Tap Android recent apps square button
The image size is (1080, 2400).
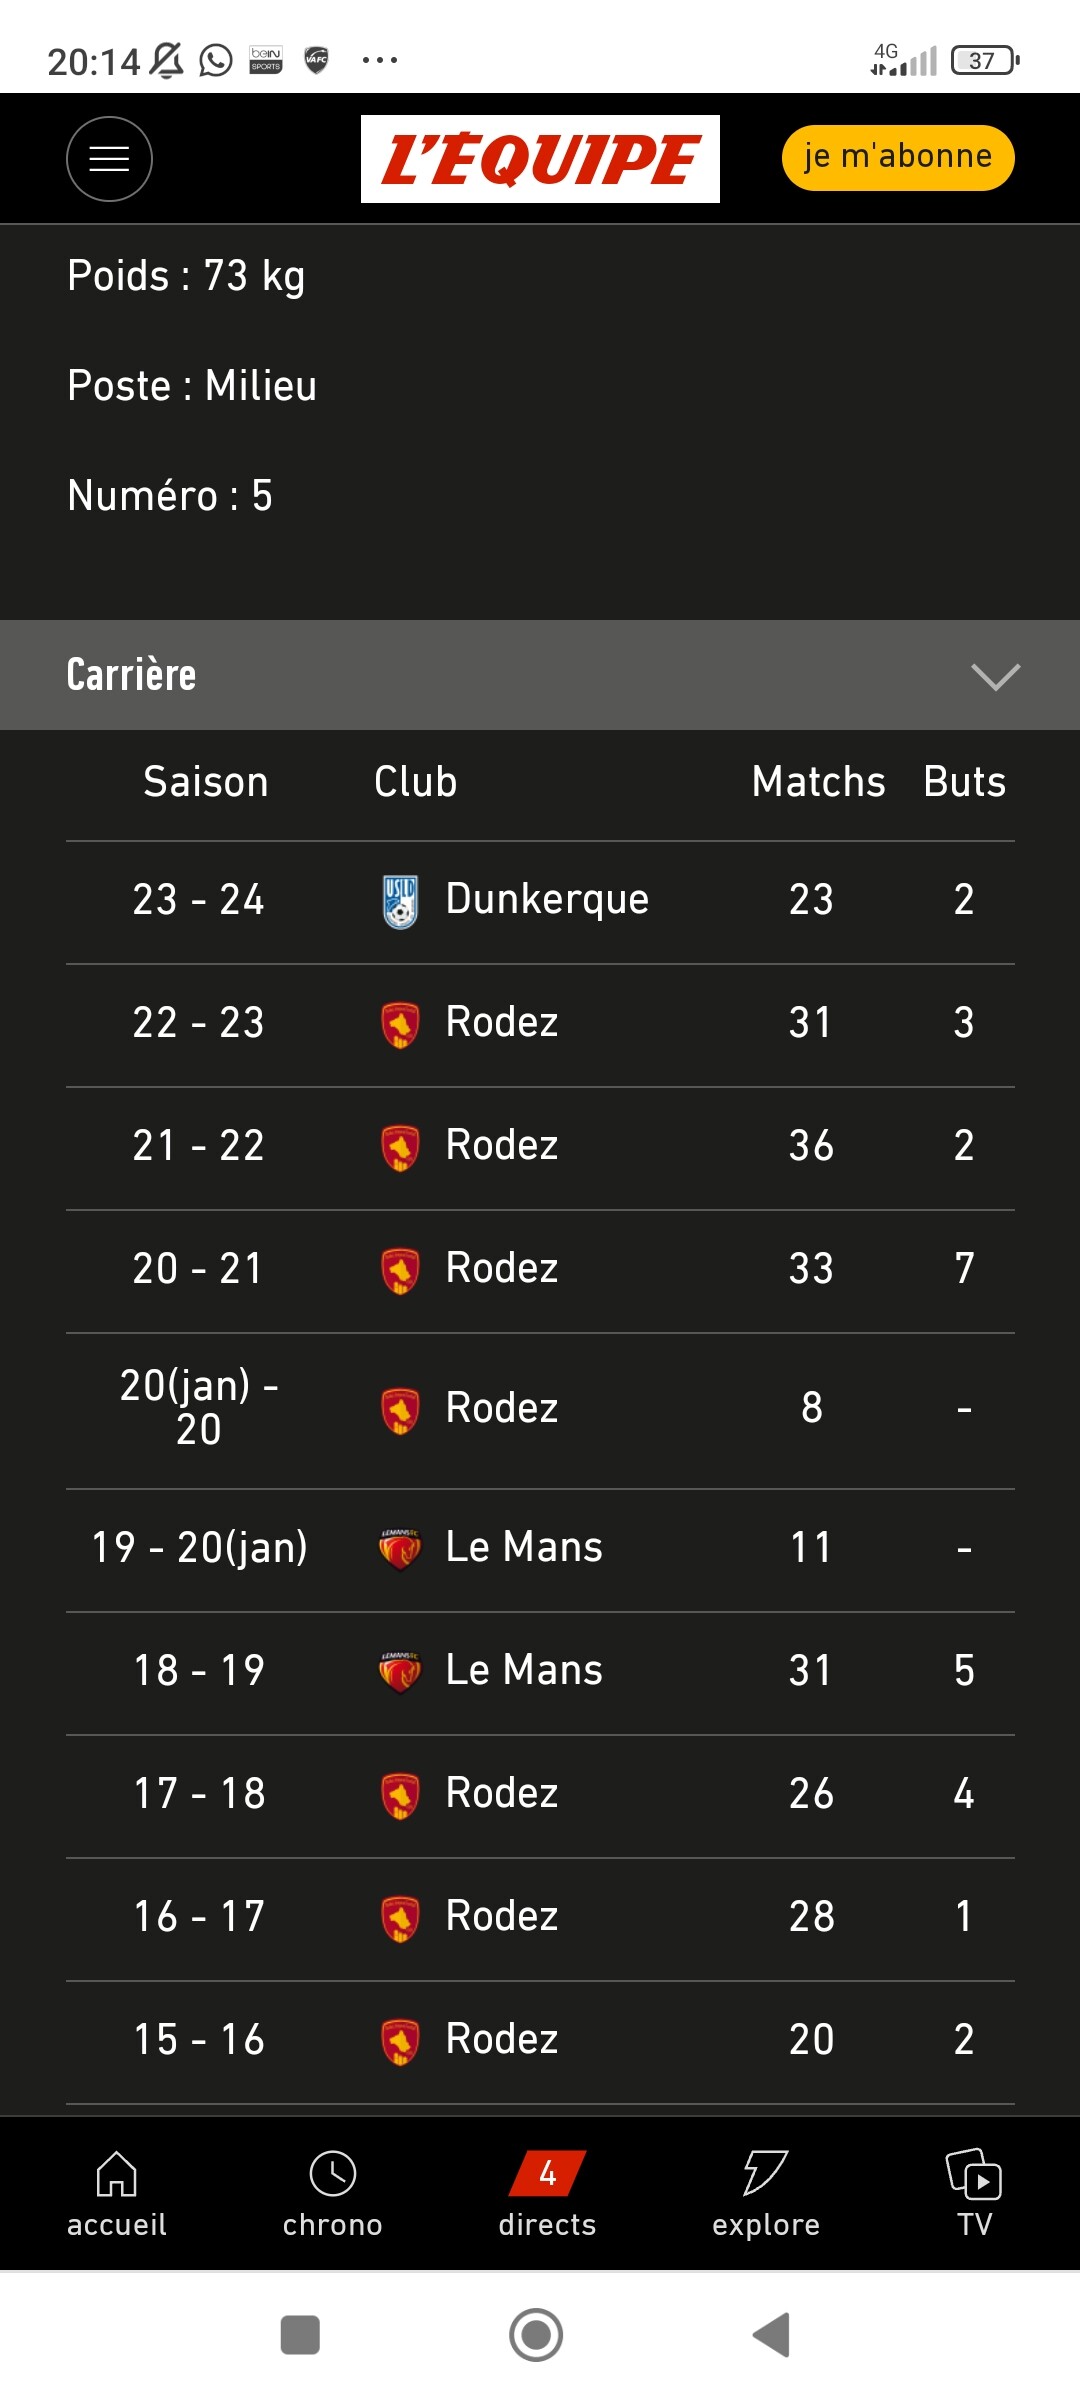click(x=300, y=2335)
